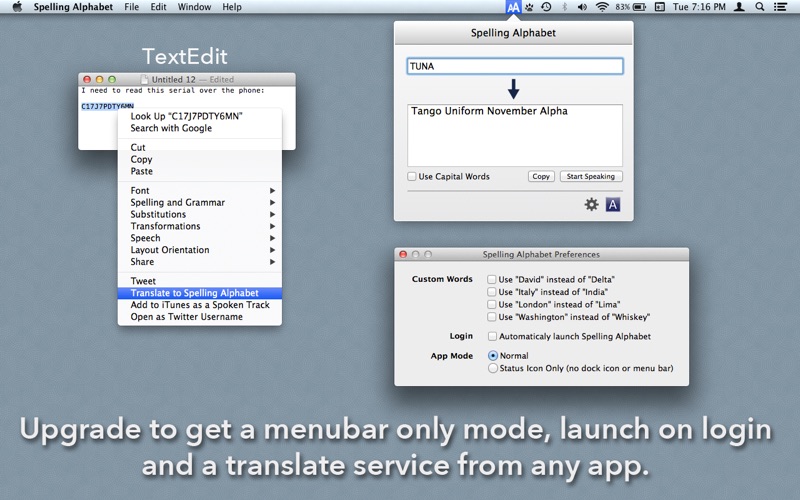Close the Spelling Alphabet Preferences window

403,254
